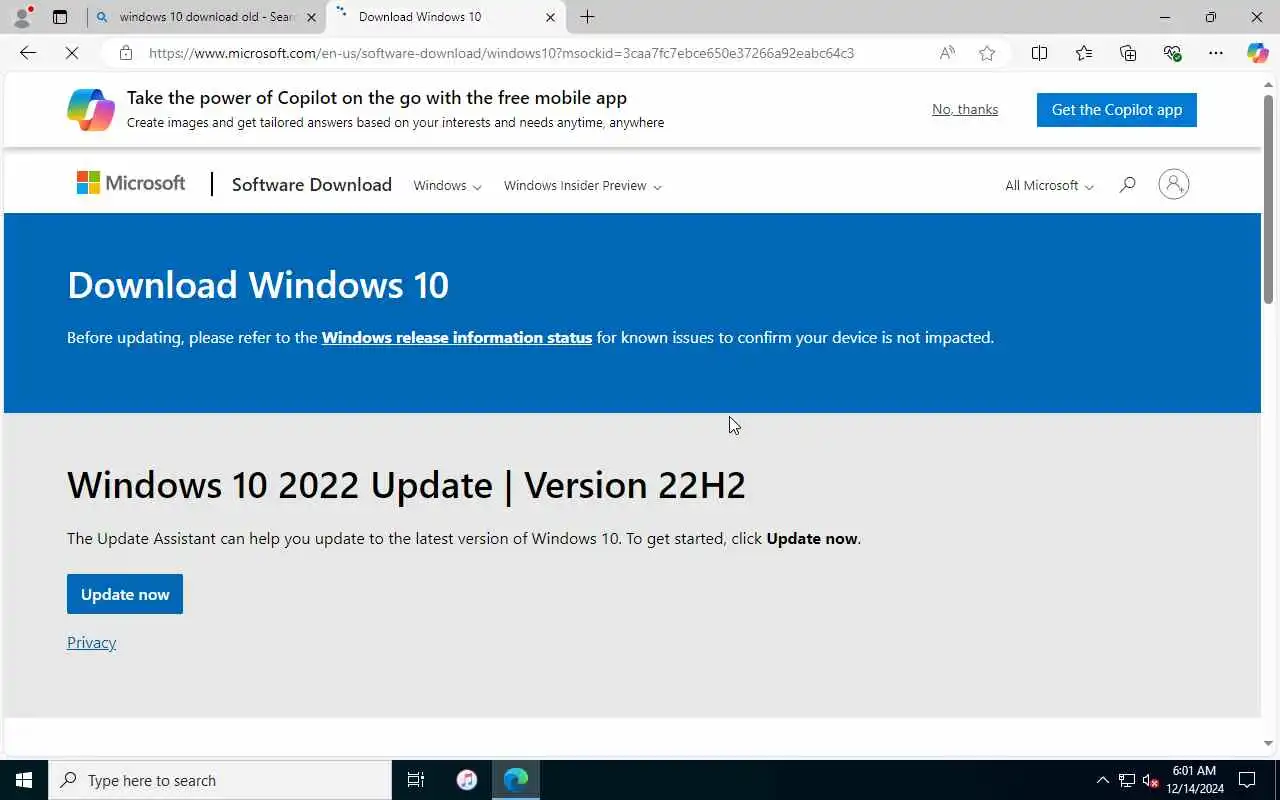The image size is (1280, 800).
Task: Open the Favorites list
Action: (1084, 53)
